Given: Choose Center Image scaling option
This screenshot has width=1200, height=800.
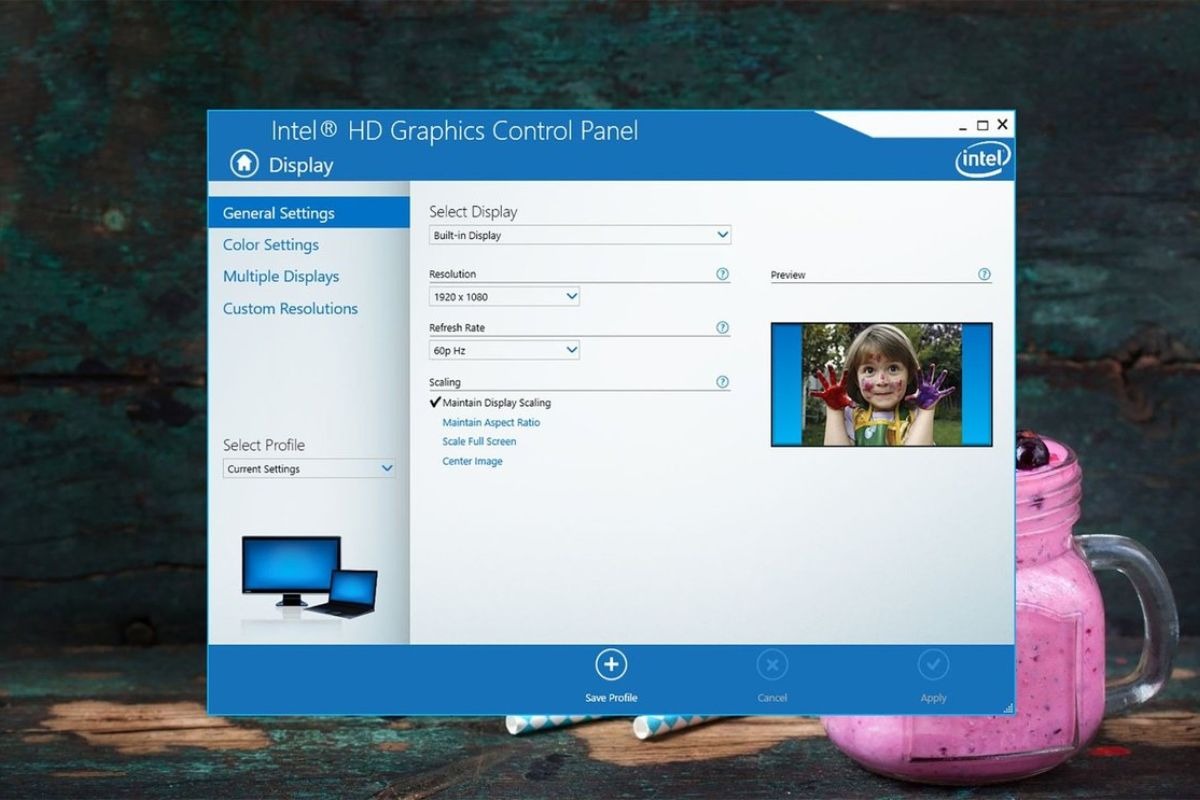Looking at the screenshot, I should coord(472,462).
